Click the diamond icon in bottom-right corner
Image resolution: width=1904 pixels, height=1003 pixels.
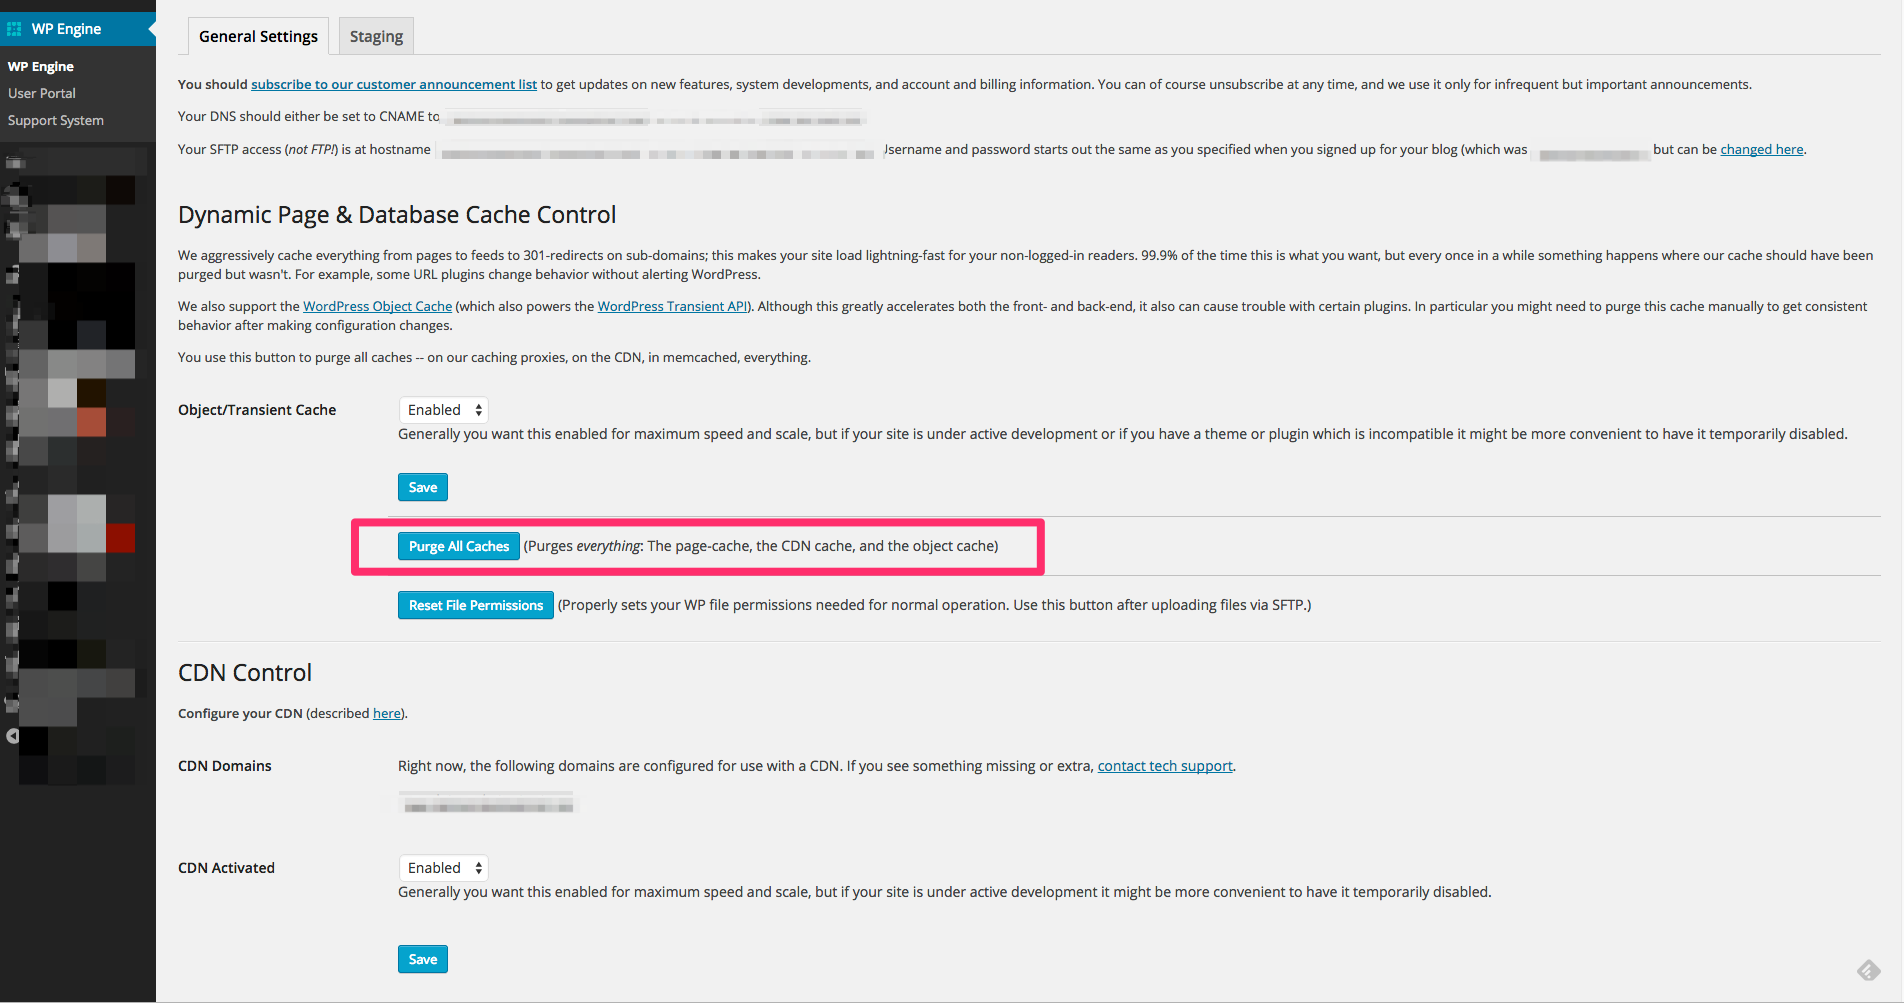[1868, 970]
